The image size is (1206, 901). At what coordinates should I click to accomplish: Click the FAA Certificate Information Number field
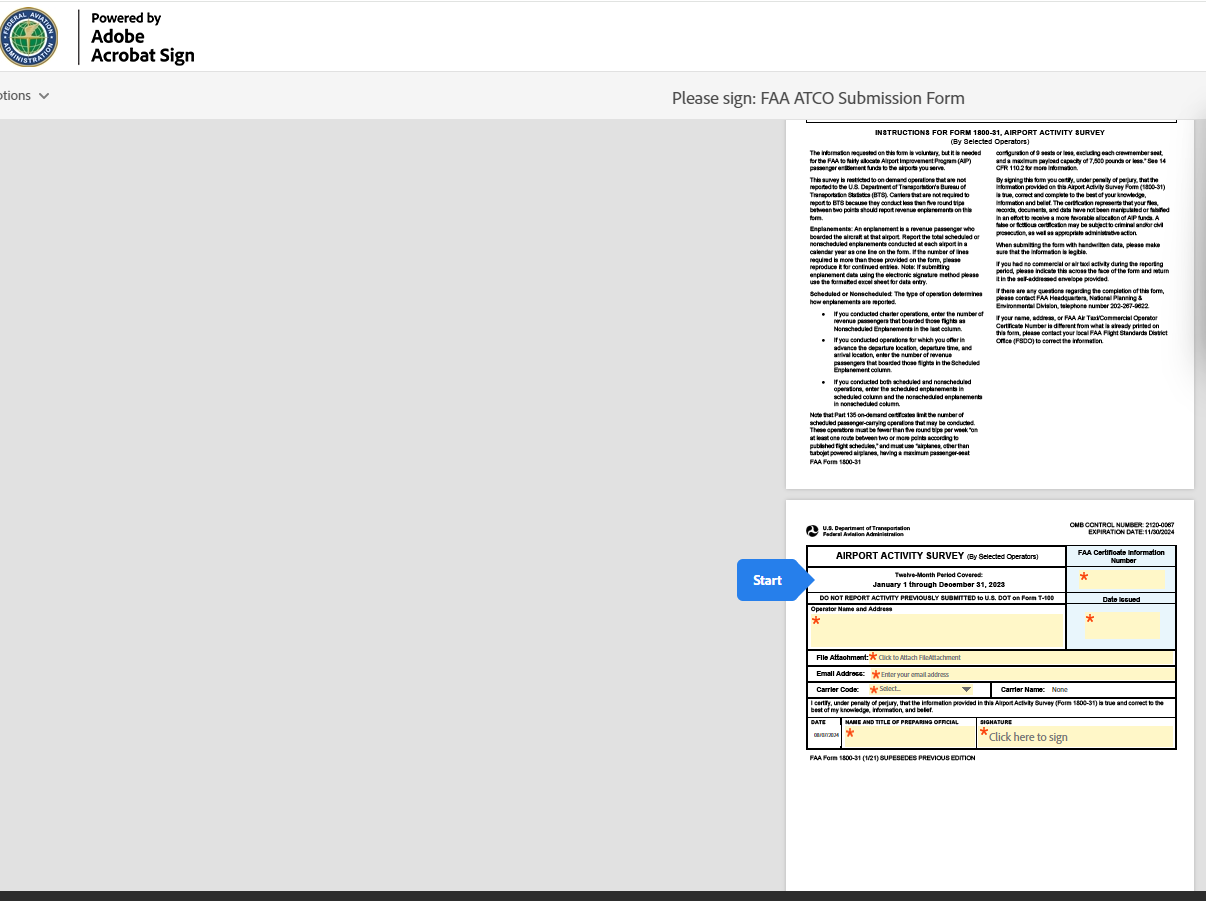point(1121,579)
